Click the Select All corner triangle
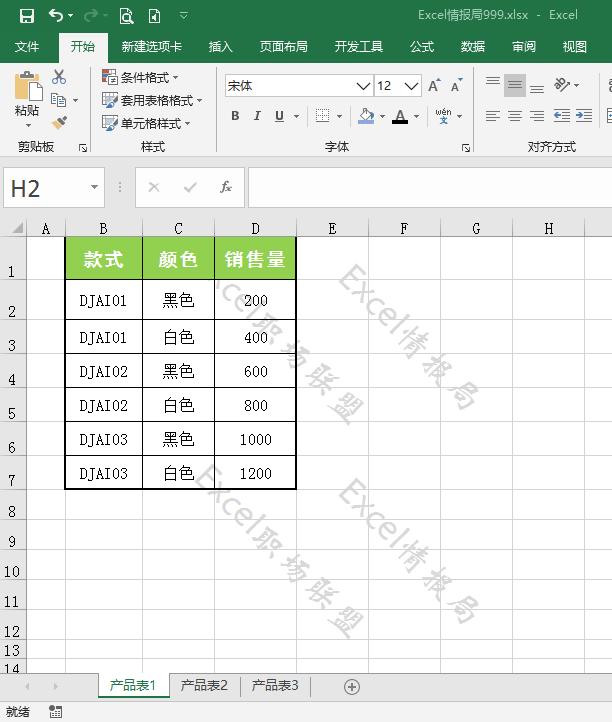 tap(17, 228)
